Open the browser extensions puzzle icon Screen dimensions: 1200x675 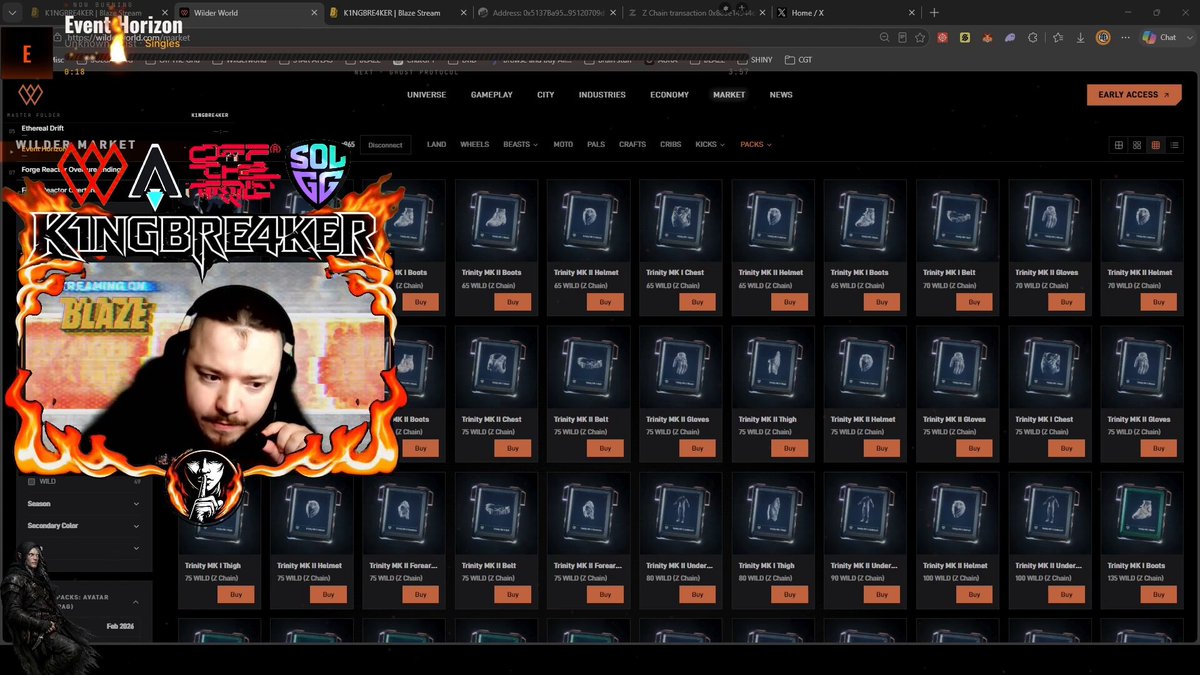point(1030,38)
